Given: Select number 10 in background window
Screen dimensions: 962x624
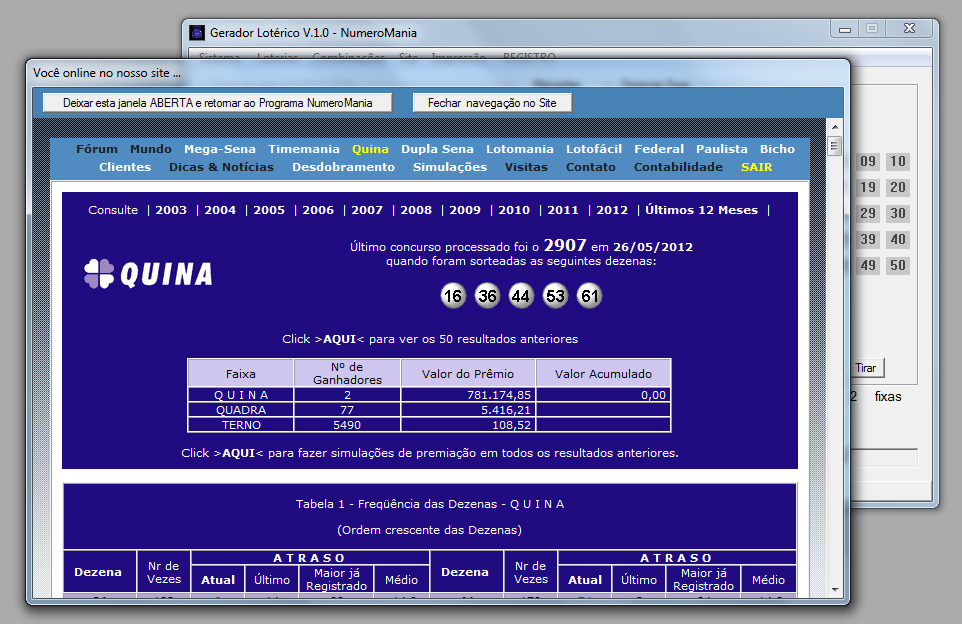Looking at the screenshot, I should click(x=898, y=161).
